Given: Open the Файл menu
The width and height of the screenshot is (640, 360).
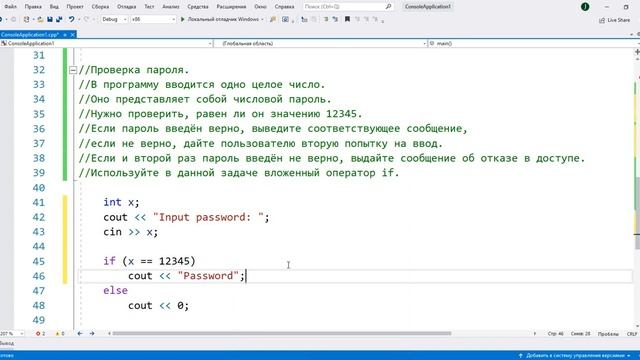Looking at the screenshot, I should [x=11, y=7].
